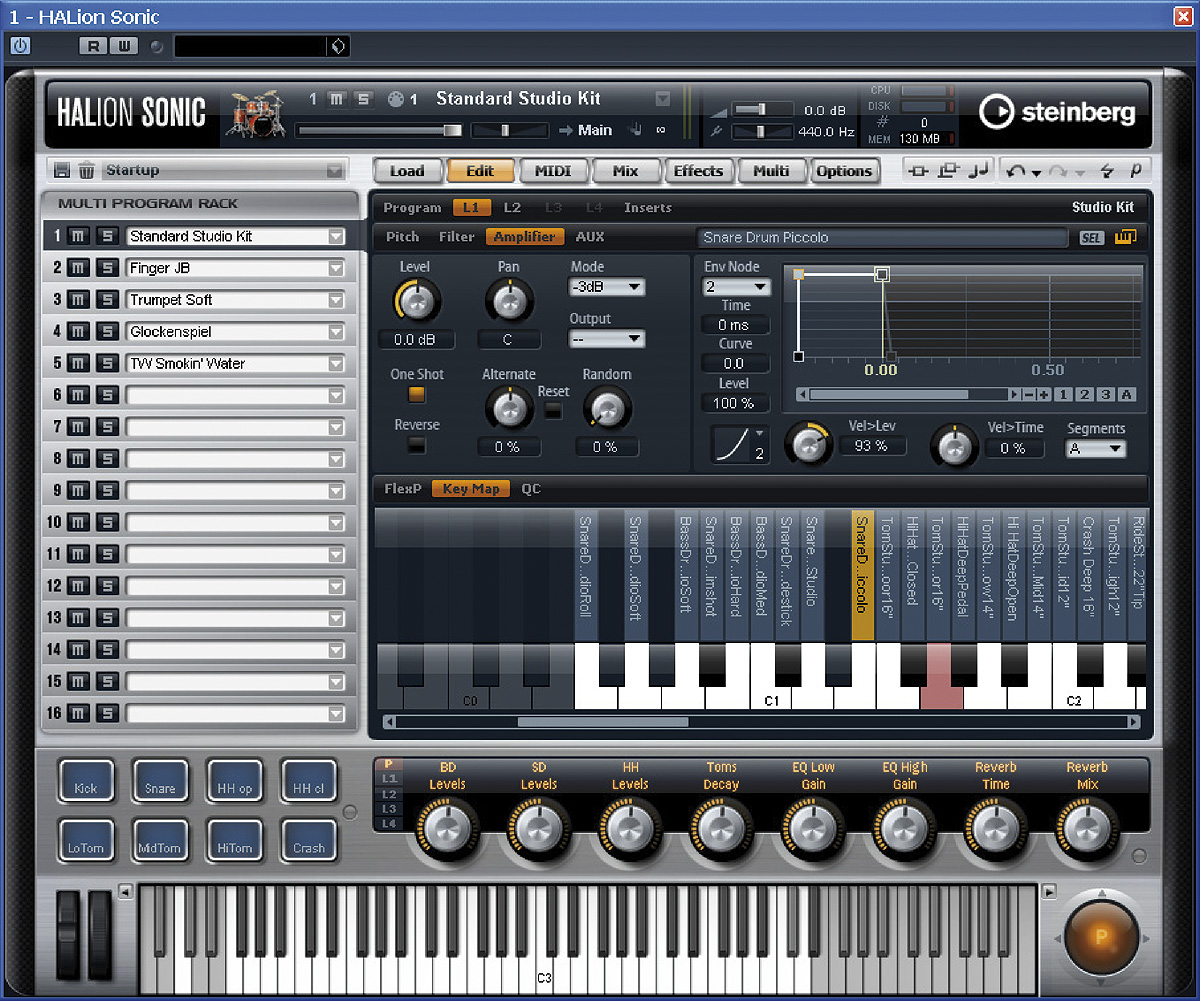
Task: Open the program selector arrow in the header
Action: (662, 99)
